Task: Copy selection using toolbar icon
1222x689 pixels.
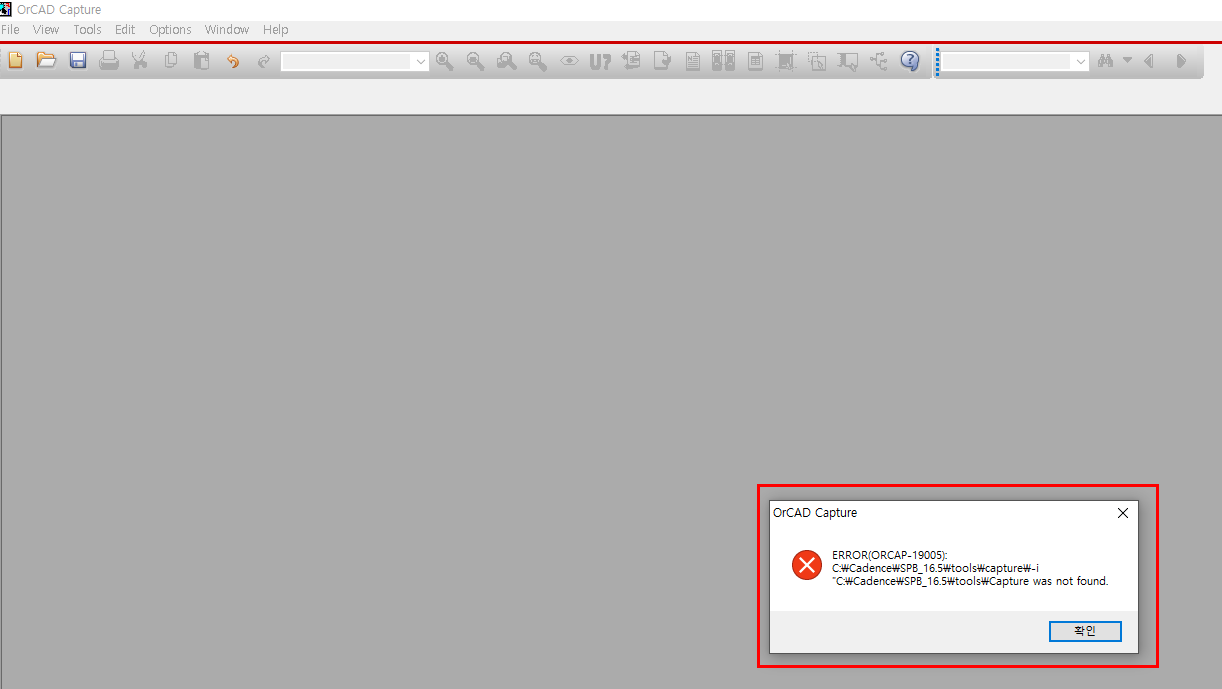Action: (171, 61)
